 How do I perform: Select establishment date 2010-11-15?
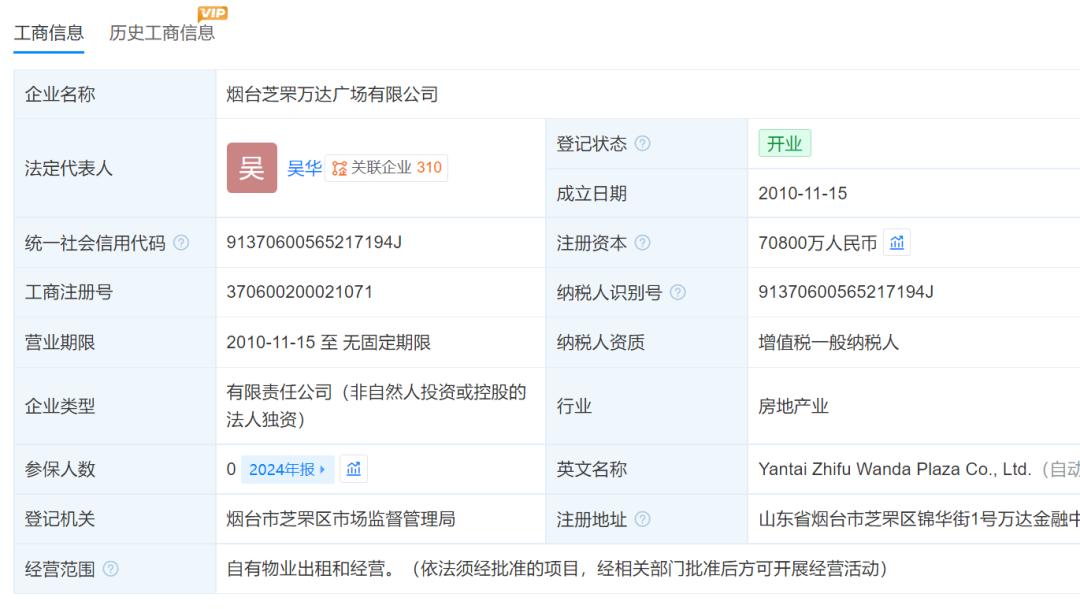(x=802, y=193)
